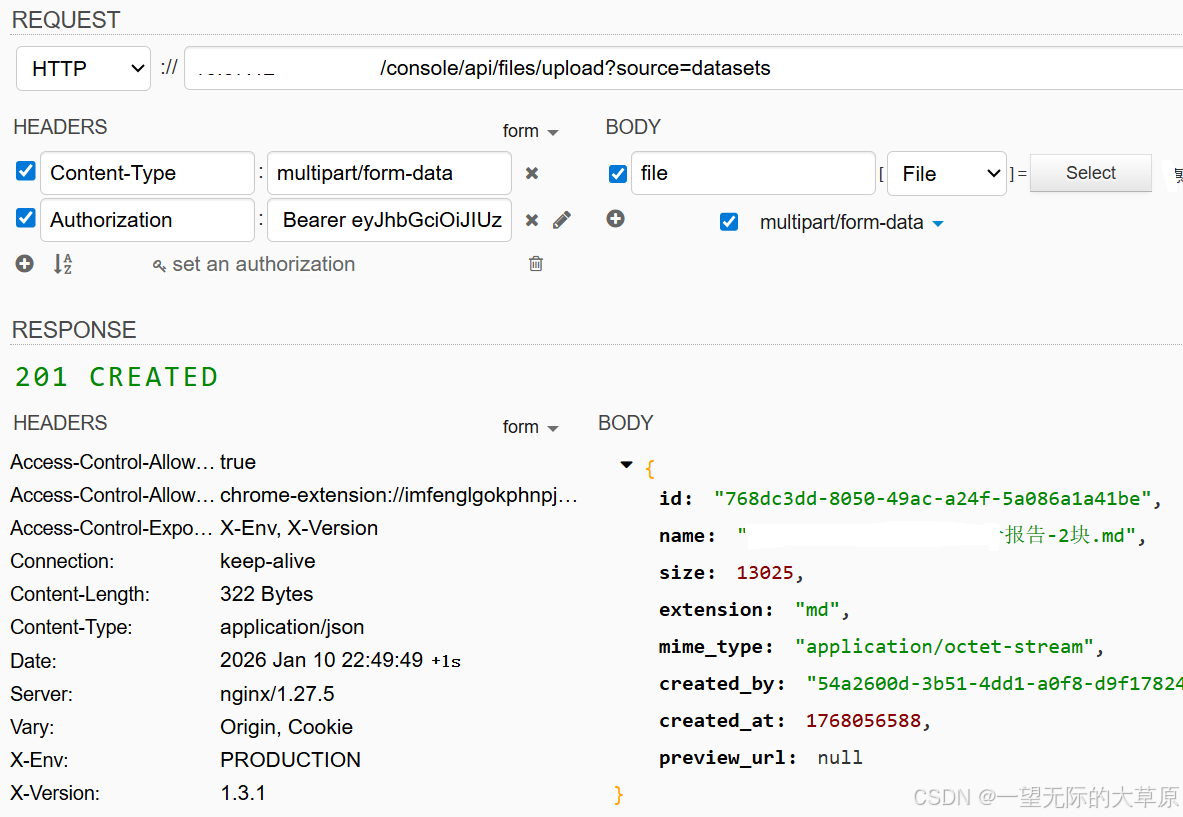Click the created_by value starting 54a2600d

pos(994,683)
